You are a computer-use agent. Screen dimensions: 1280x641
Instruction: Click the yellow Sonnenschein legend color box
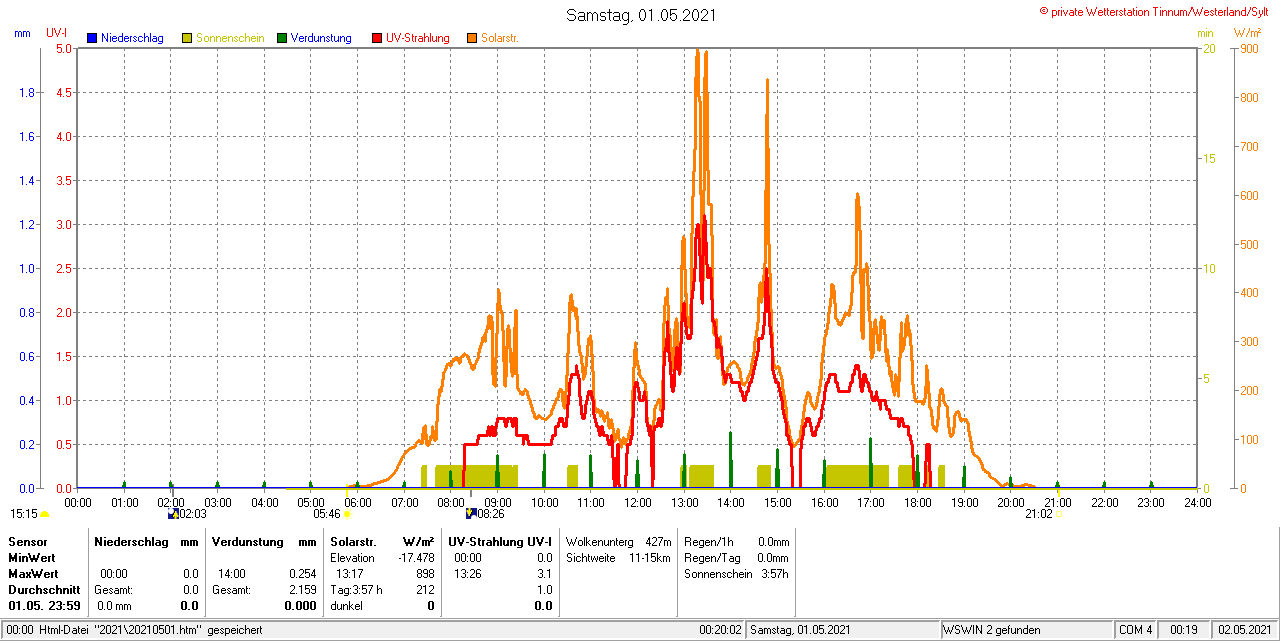tap(187, 38)
